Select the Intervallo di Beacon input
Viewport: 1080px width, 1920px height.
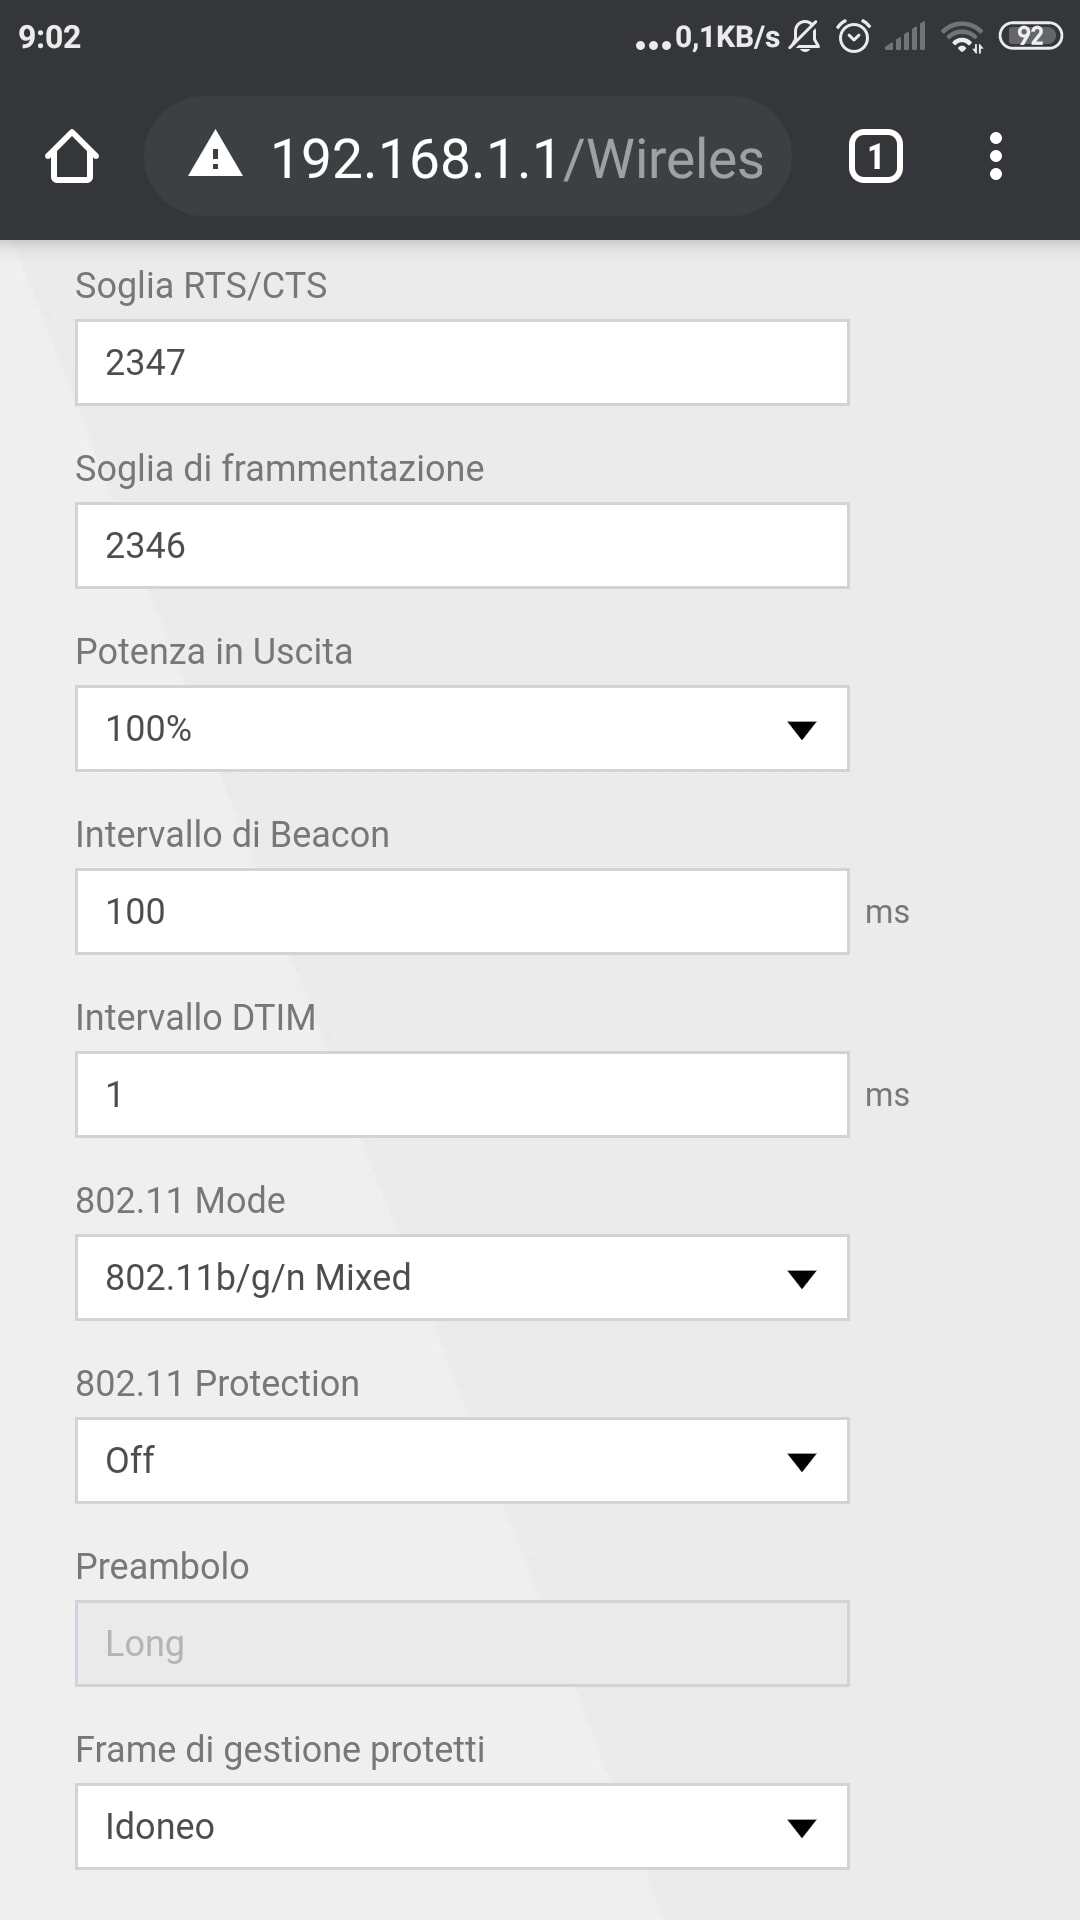462,911
